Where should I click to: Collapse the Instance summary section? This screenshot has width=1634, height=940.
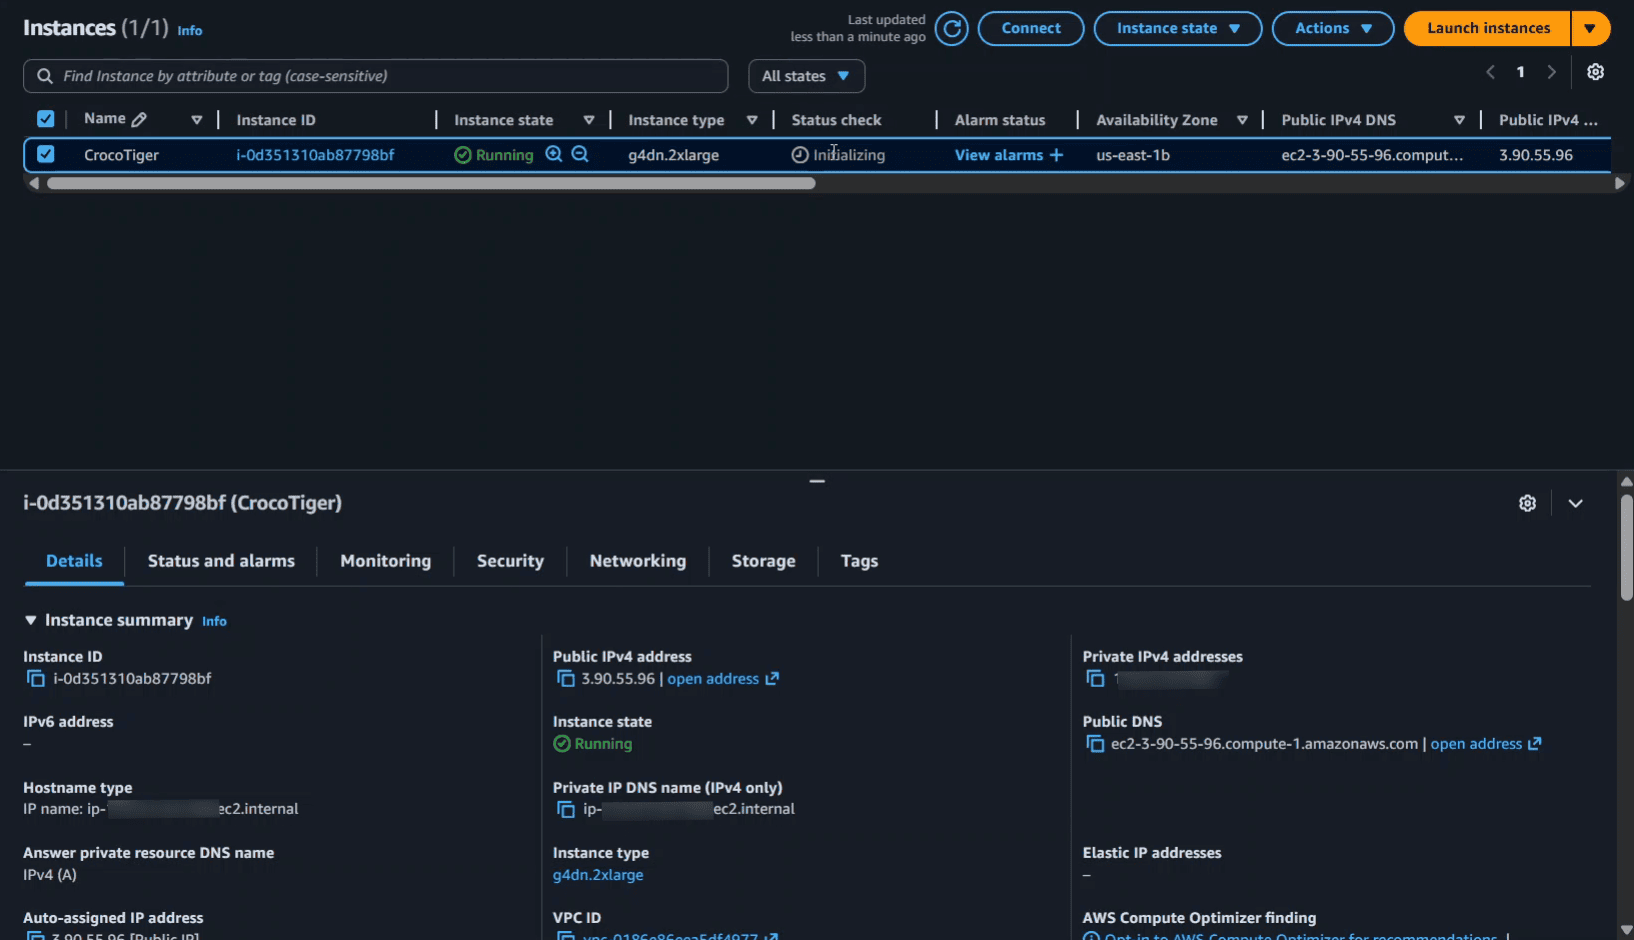tap(31, 621)
